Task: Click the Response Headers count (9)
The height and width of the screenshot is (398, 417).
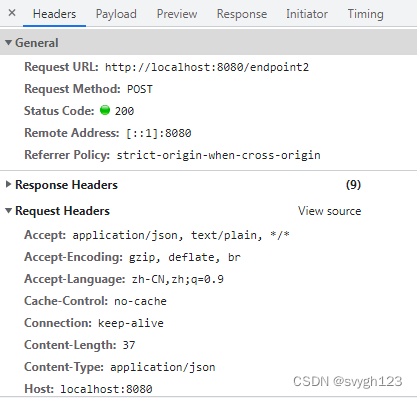Action: coord(353,185)
